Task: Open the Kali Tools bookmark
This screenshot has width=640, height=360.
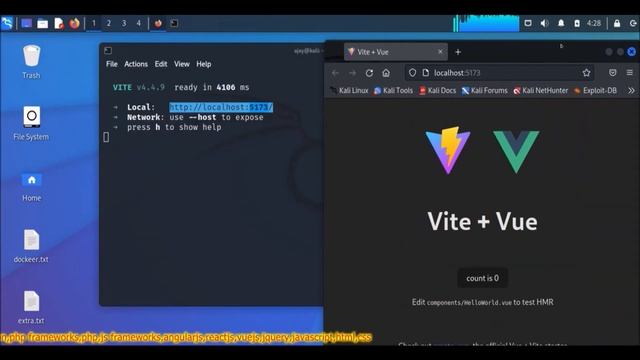Action: coord(393,91)
